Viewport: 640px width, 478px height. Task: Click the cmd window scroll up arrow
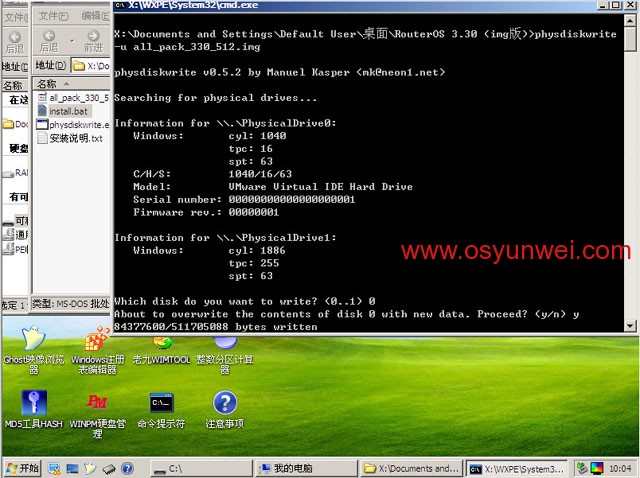630,20
